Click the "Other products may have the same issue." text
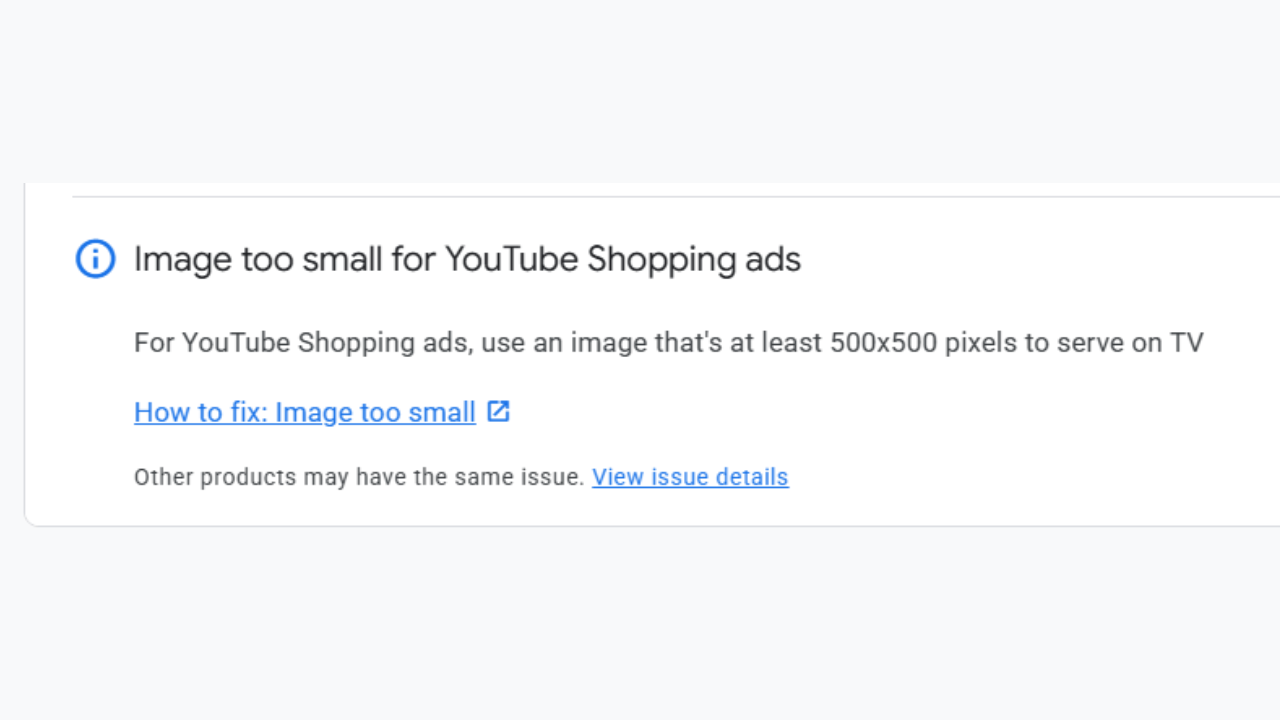The image size is (1280, 720). [359, 477]
